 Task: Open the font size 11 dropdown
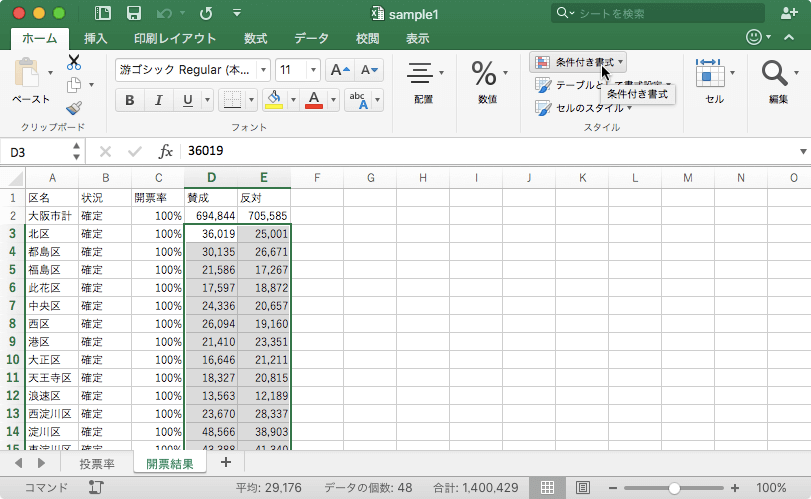click(313, 70)
